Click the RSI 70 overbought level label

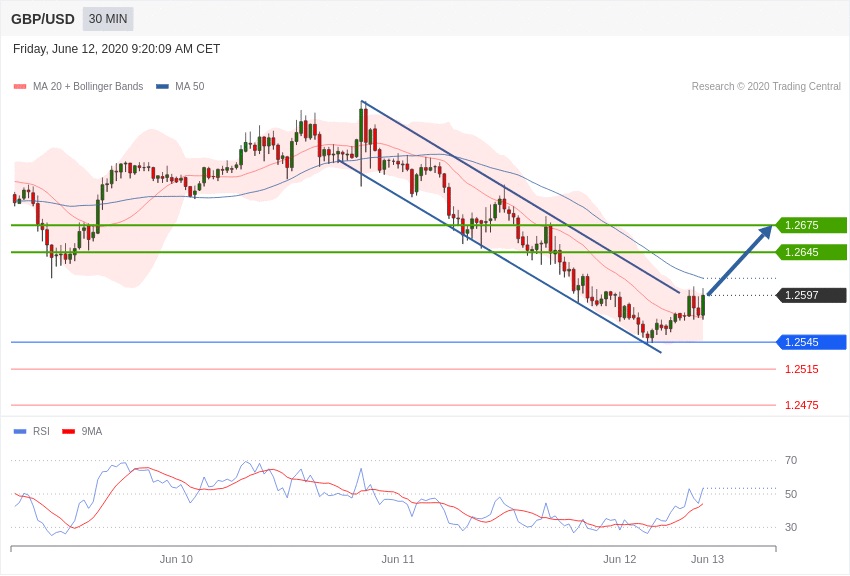click(x=791, y=460)
